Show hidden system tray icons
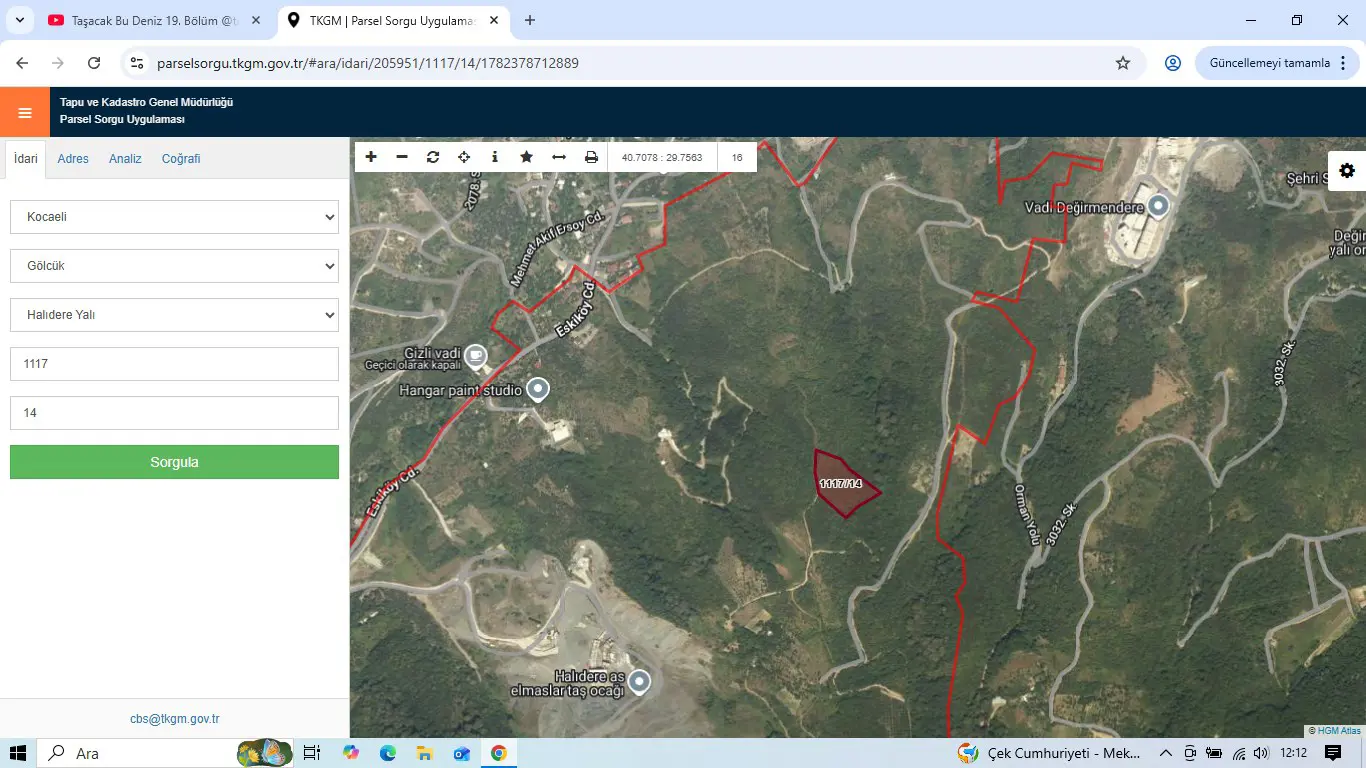The width and height of the screenshot is (1366, 768). coord(1166,753)
